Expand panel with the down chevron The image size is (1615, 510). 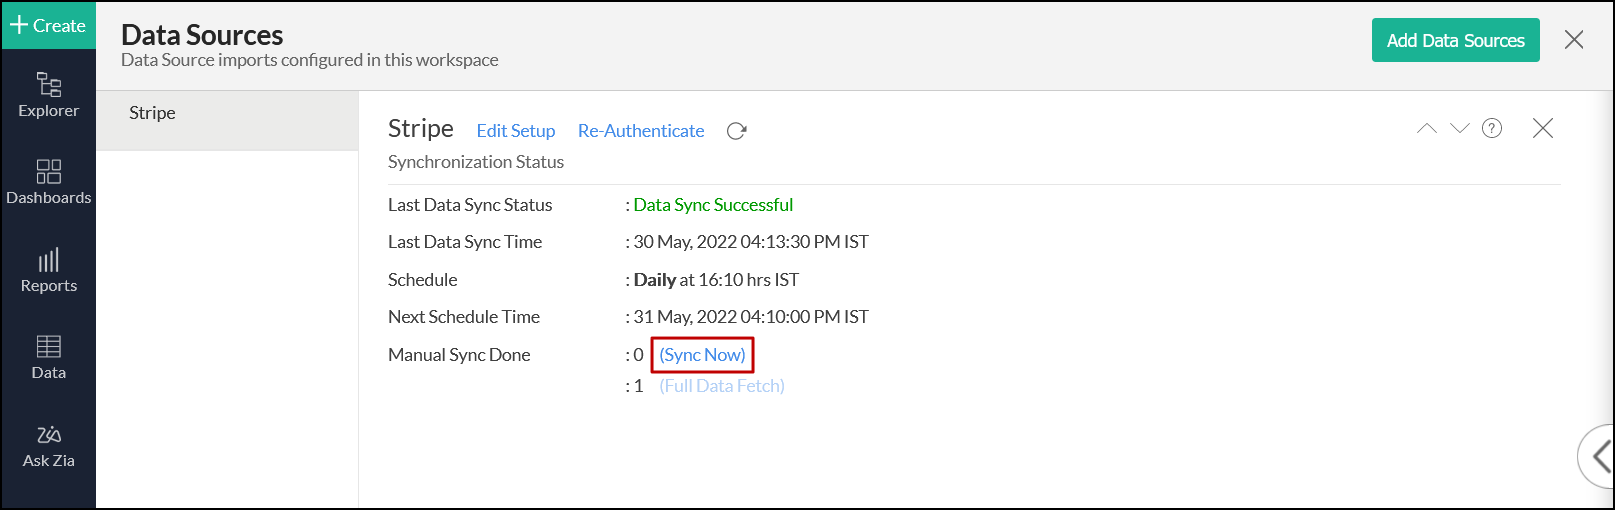click(1460, 128)
